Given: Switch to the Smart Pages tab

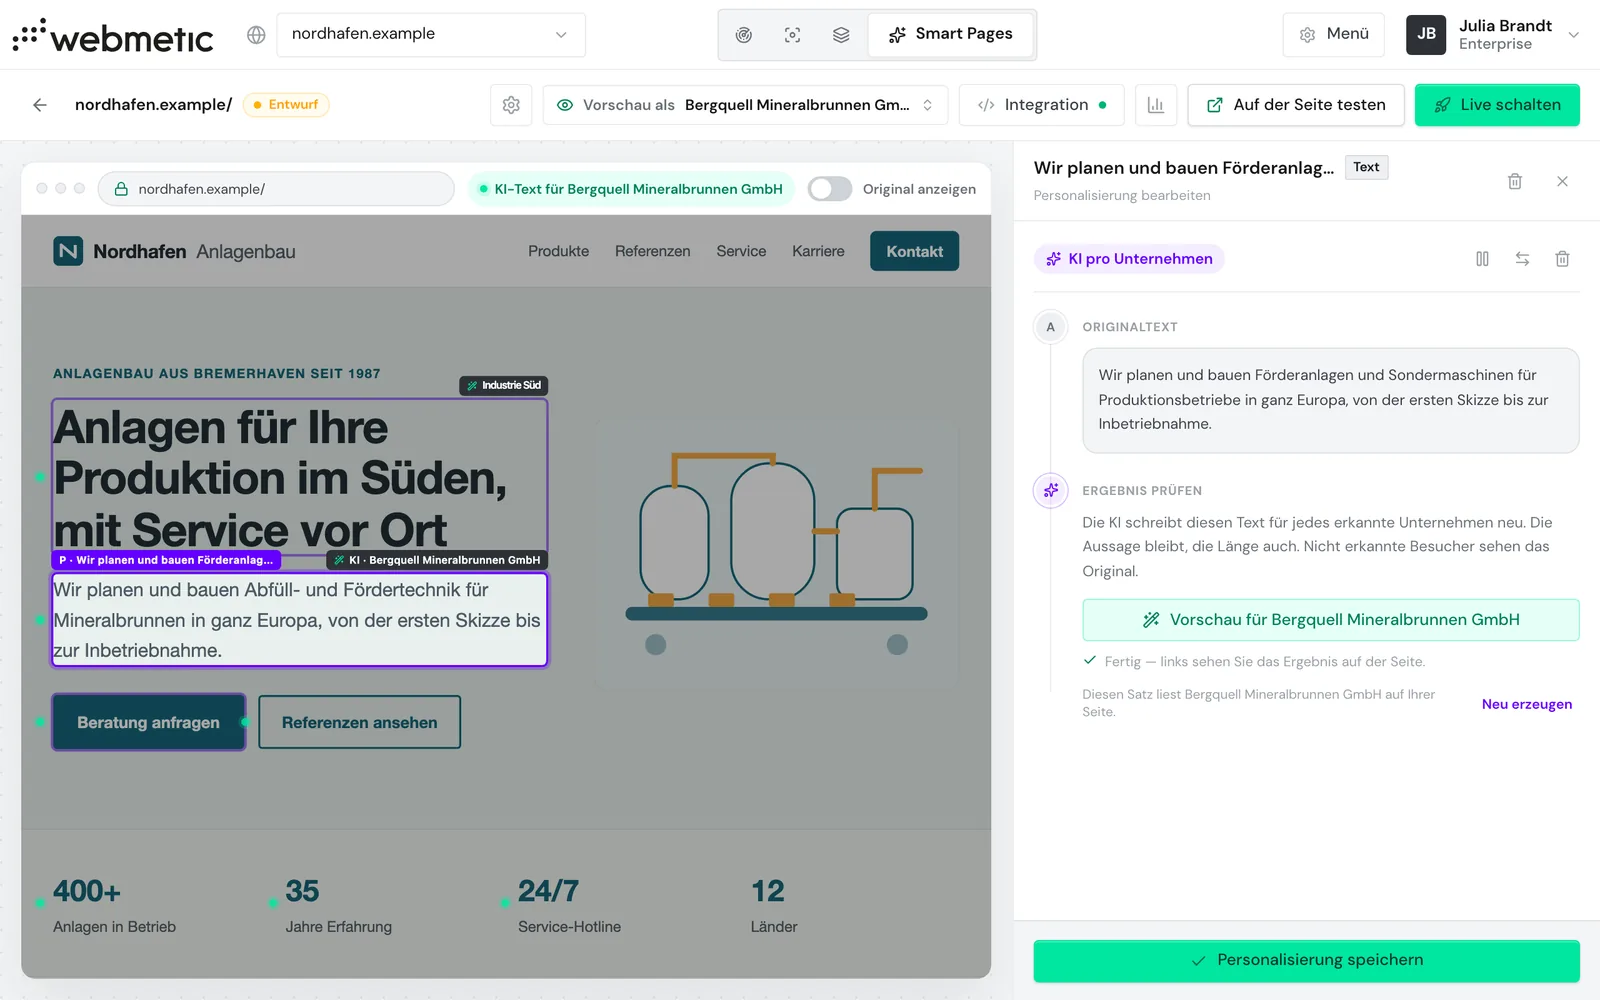Looking at the screenshot, I should (x=951, y=35).
